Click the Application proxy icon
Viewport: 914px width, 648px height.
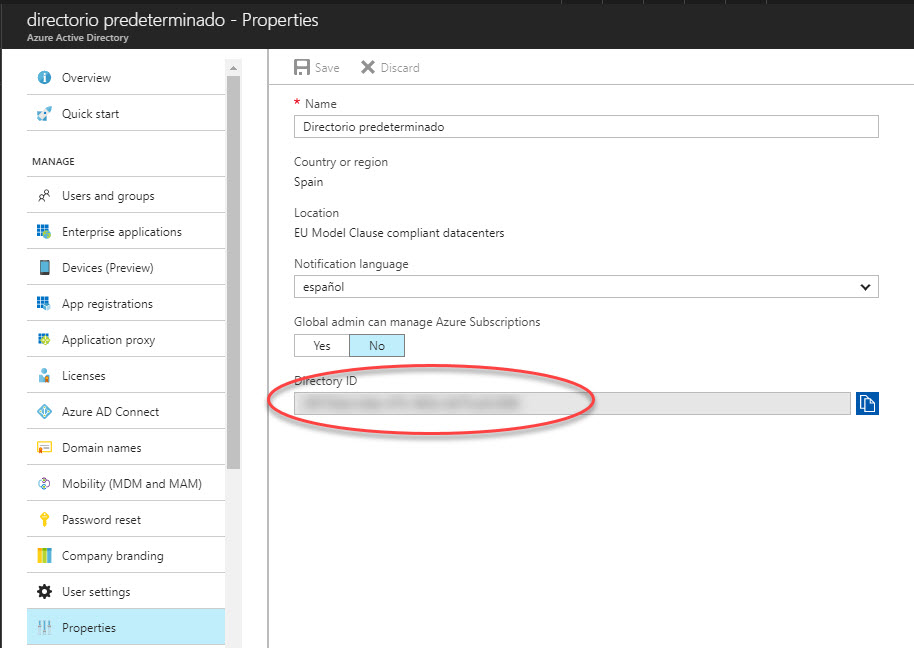[44, 339]
